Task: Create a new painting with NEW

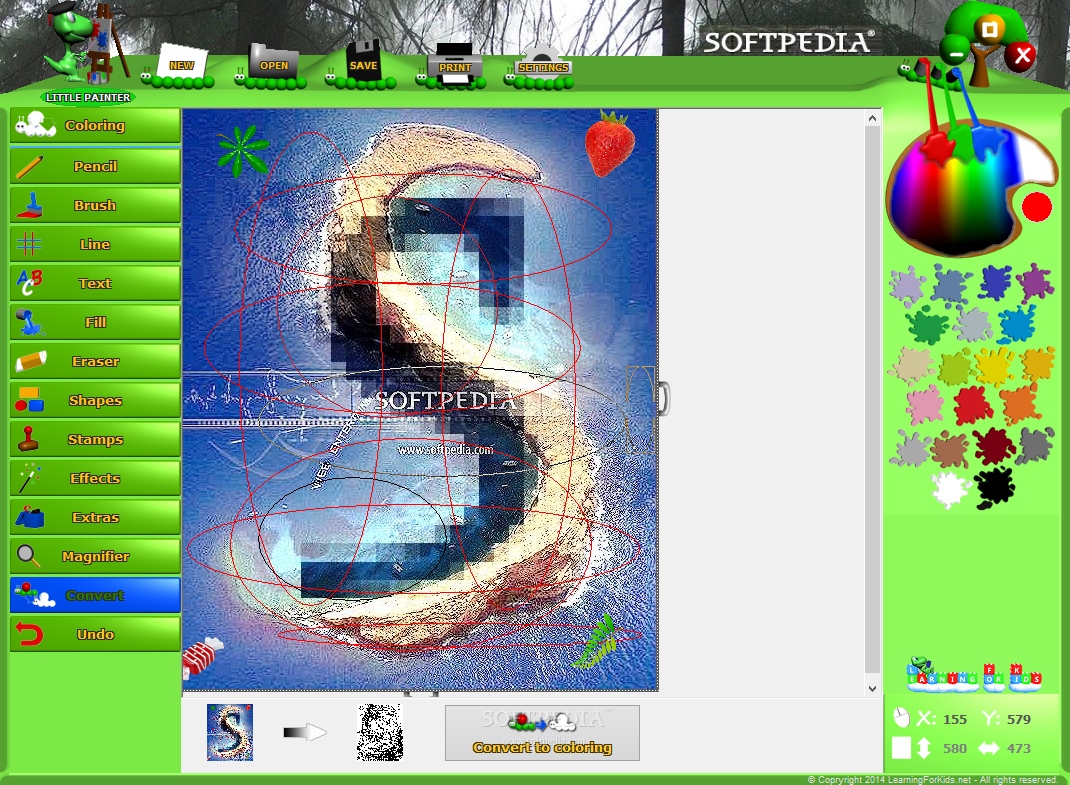Action: [x=179, y=67]
